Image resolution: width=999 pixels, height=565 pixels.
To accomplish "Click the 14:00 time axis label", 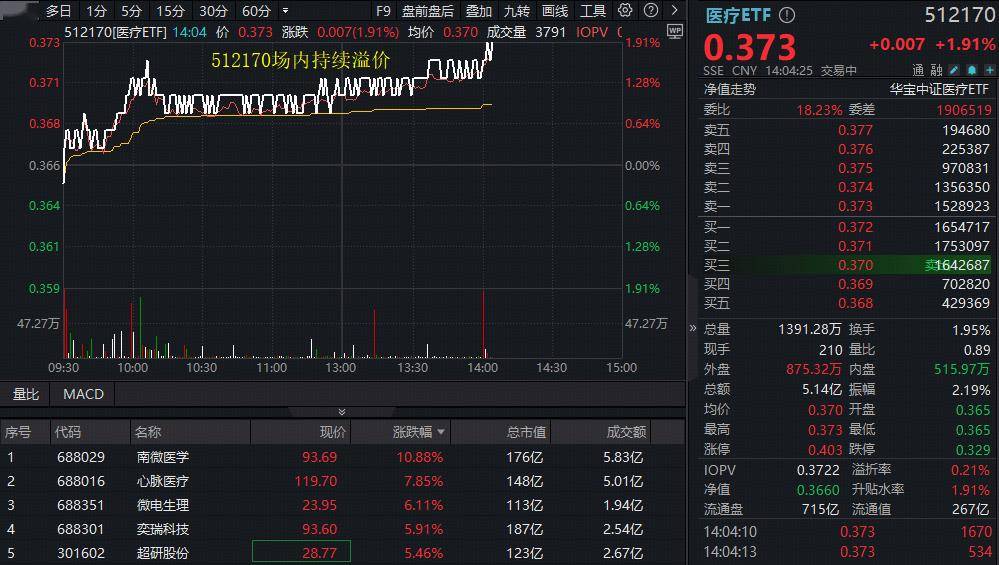I will pos(482,368).
